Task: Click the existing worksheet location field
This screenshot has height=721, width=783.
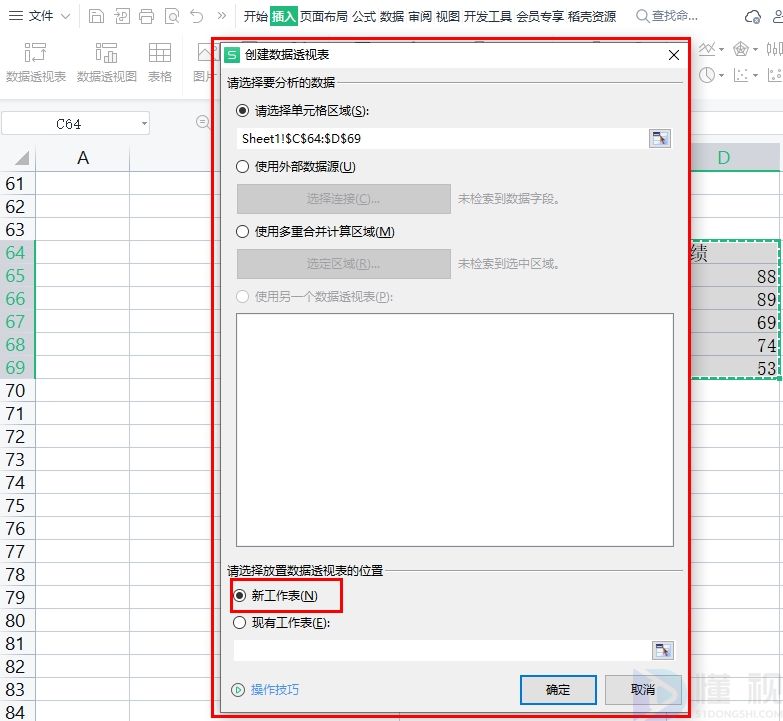Action: coord(442,651)
